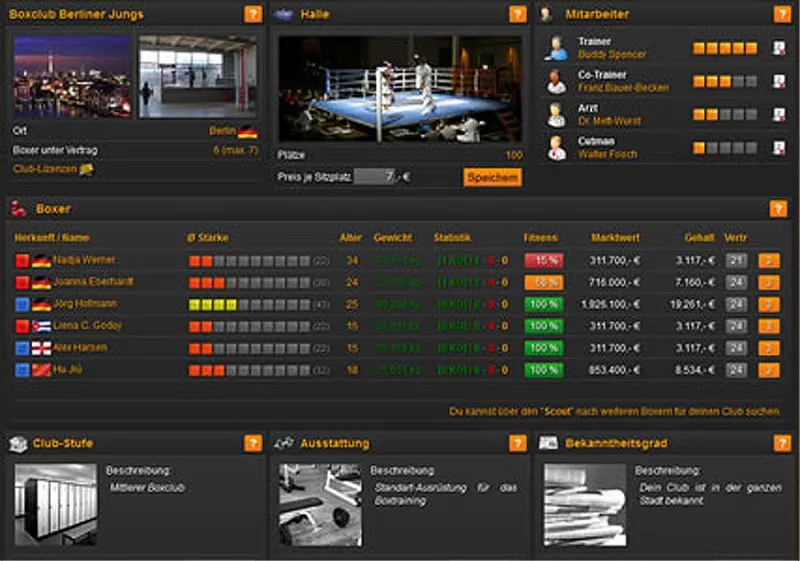Click the locker room image in Club-Stufe

pyautogui.click(x=55, y=505)
